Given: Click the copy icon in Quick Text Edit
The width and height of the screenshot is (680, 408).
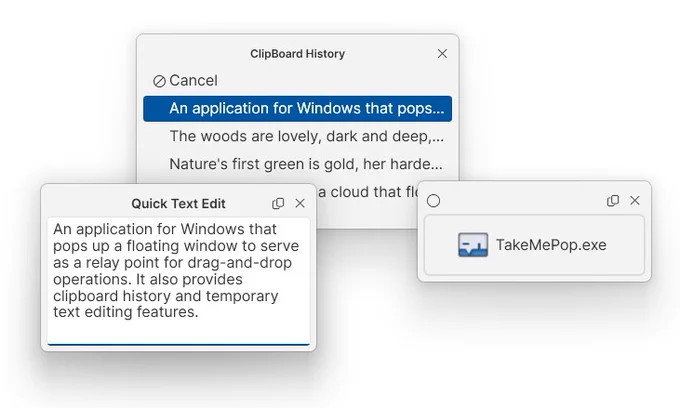Looking at the screenshot, I should pyautogui.click(x=278, y=203).
